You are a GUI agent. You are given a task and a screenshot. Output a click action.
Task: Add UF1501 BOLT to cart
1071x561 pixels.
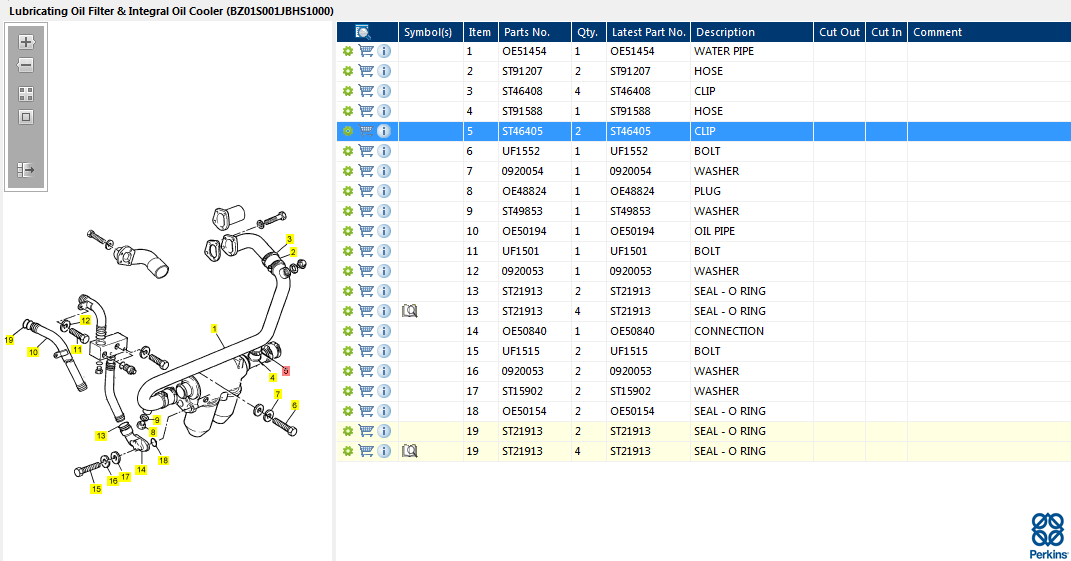click(366, 251)
